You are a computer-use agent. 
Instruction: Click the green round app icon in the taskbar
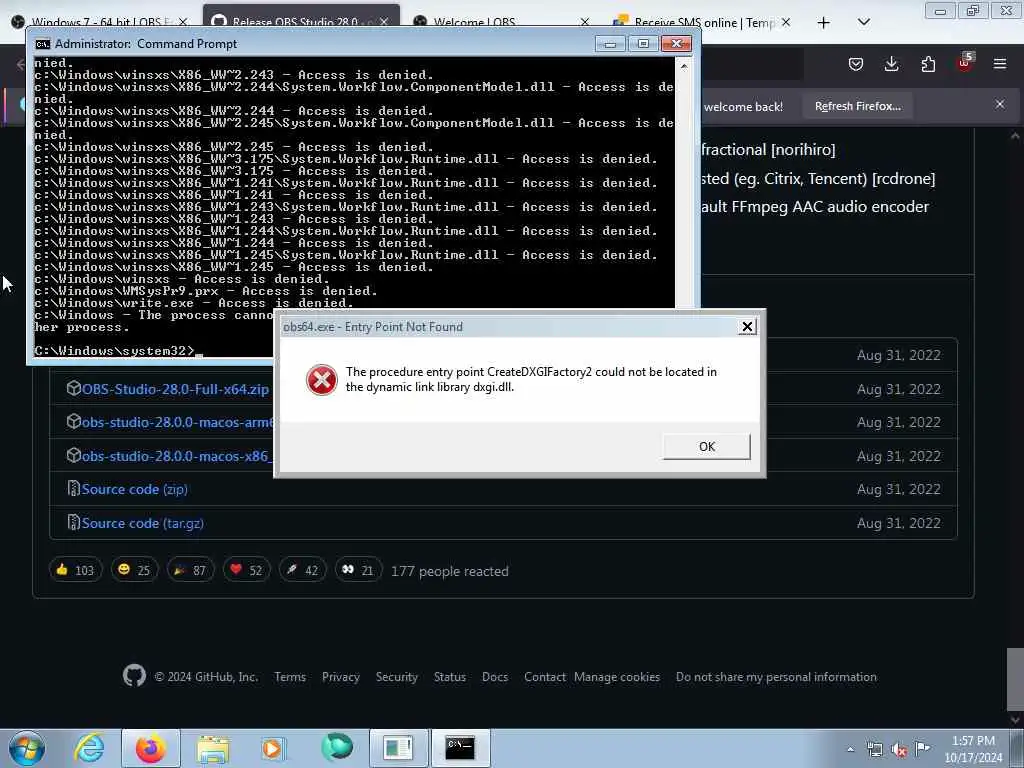[336, 748]
